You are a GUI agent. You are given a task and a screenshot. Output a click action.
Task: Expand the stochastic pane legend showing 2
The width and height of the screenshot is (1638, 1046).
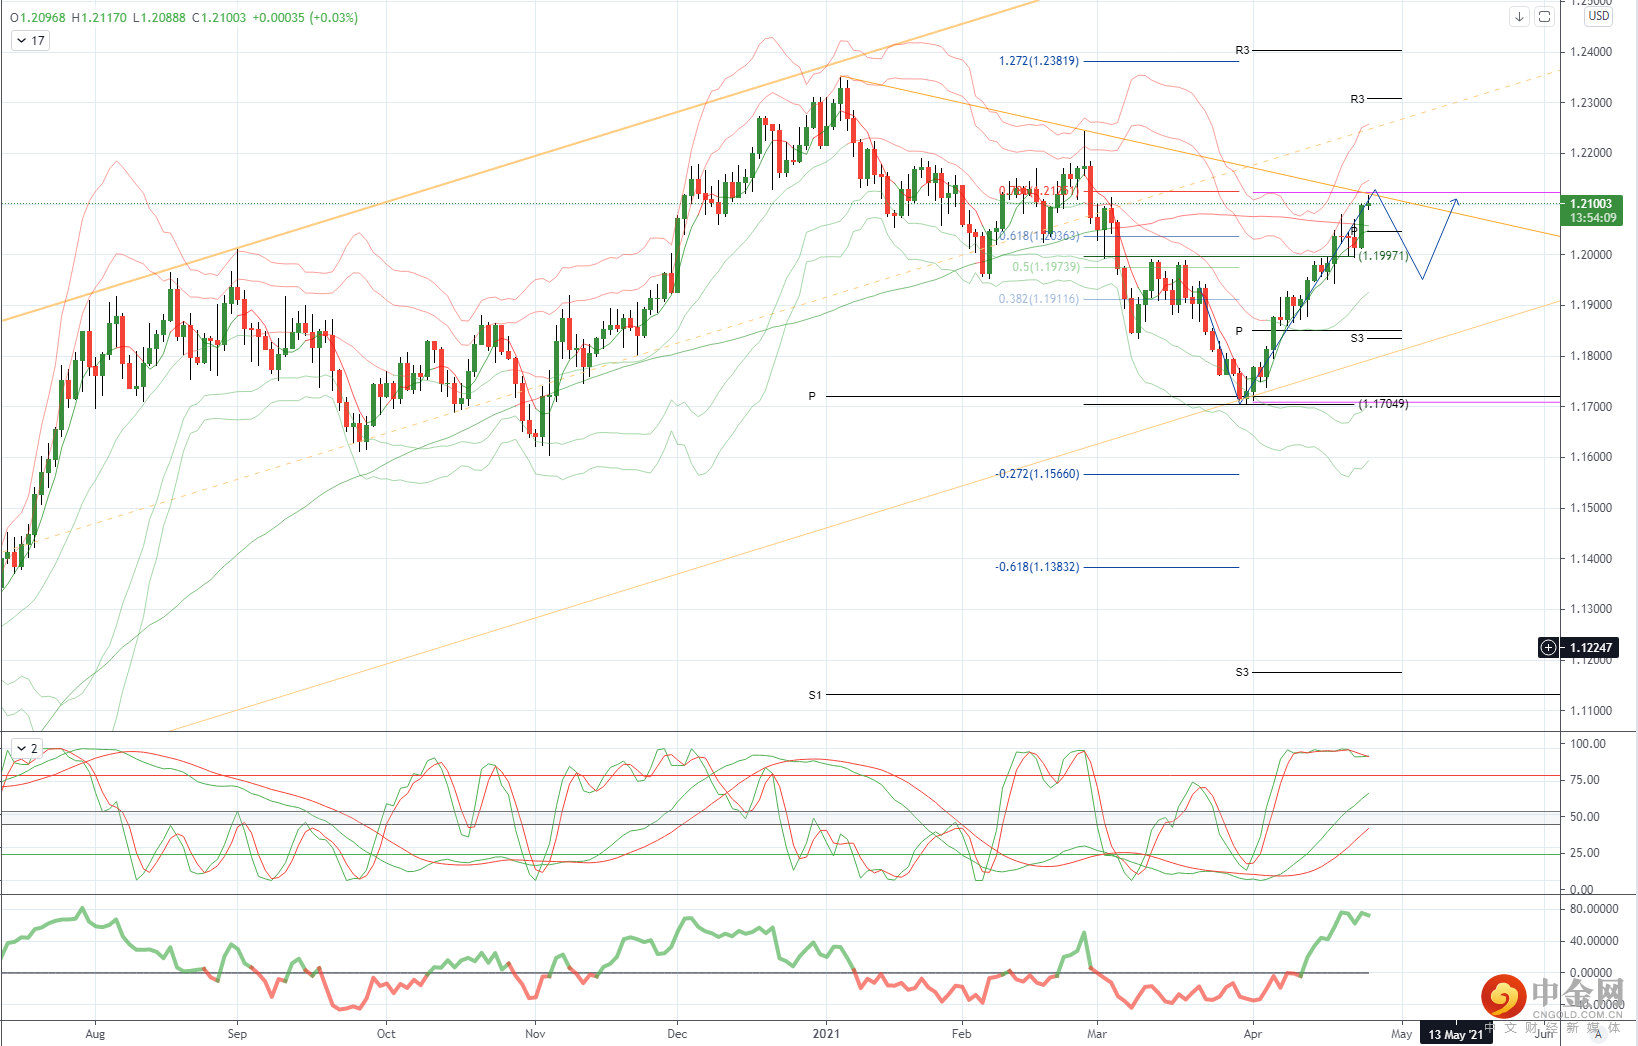point(27,748)
